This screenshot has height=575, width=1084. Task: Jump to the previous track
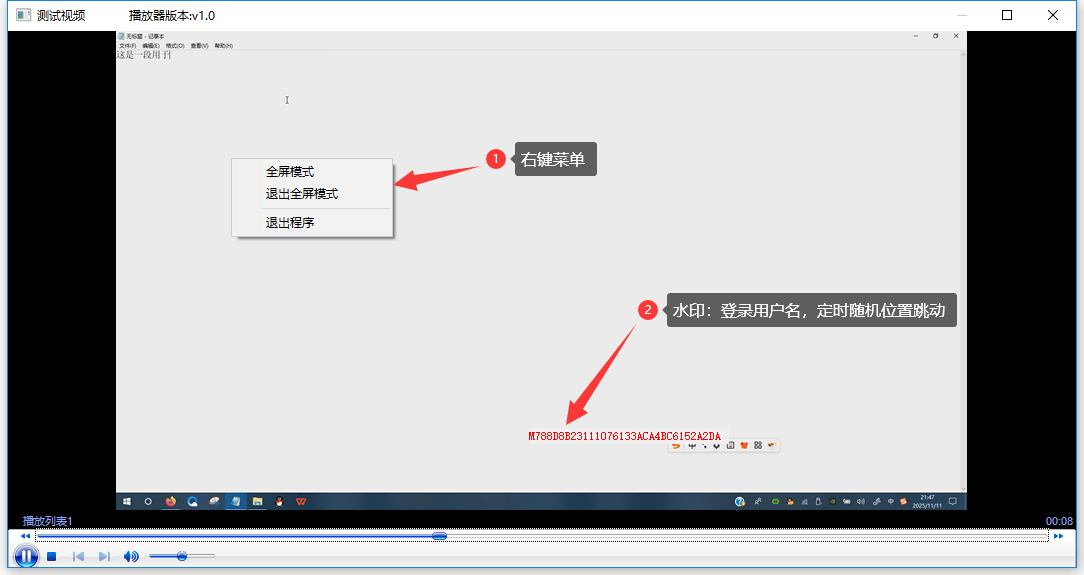click(x=78, y=556)
